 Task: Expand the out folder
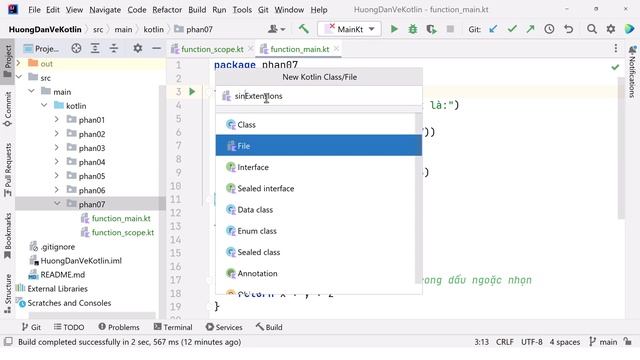click(18, 63)
